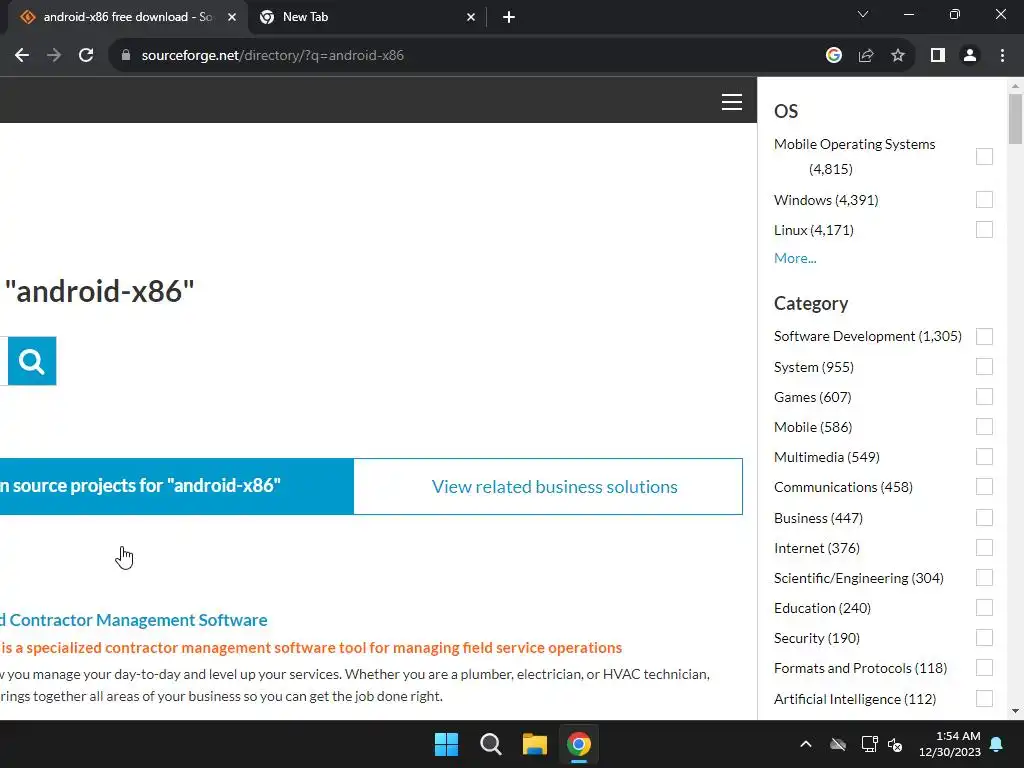The width and height of the screenshot is (1024, 768).
Task: Open Windows taskbar search
Action: (490, 744)
